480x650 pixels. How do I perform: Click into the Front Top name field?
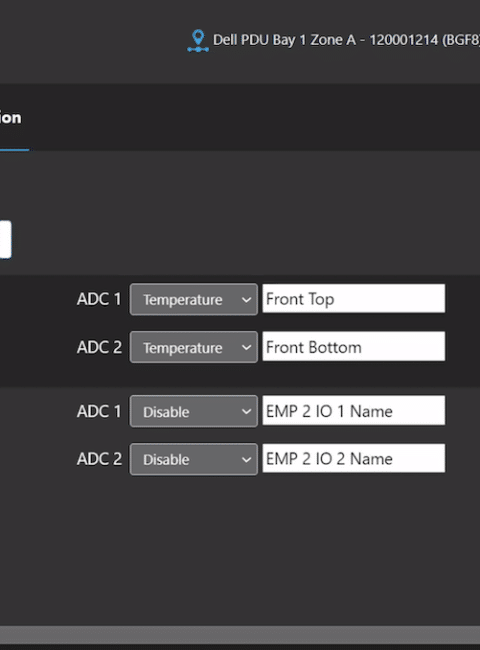tap(354, 298)
